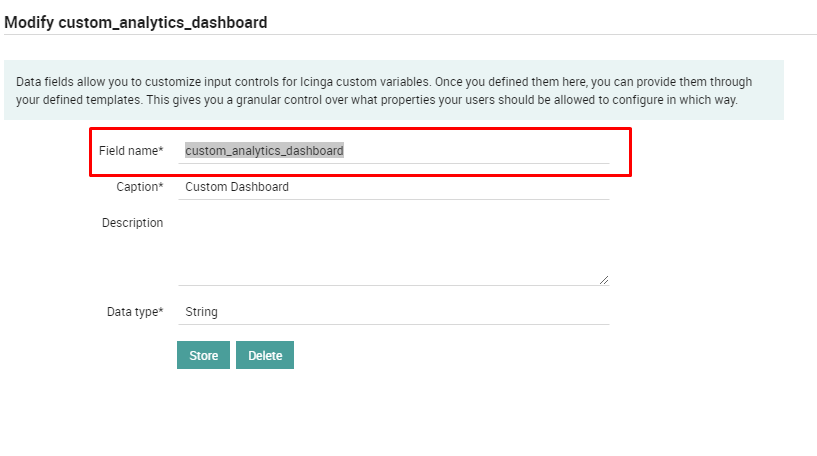The width and height of the screenshot is (817, 456).
Task: Click the asterisk beside the Caption label
Action: 160,186
